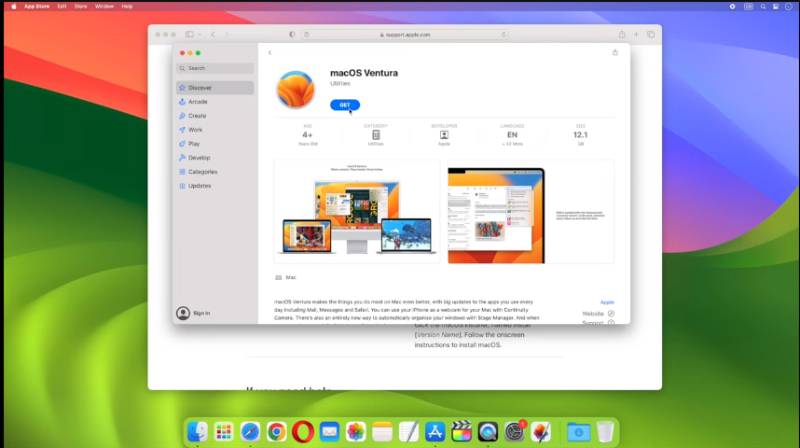The height and width of the screenshot is (448, 800).
Task: Open the Edit menu in menu bar
Action: [62, 6]
